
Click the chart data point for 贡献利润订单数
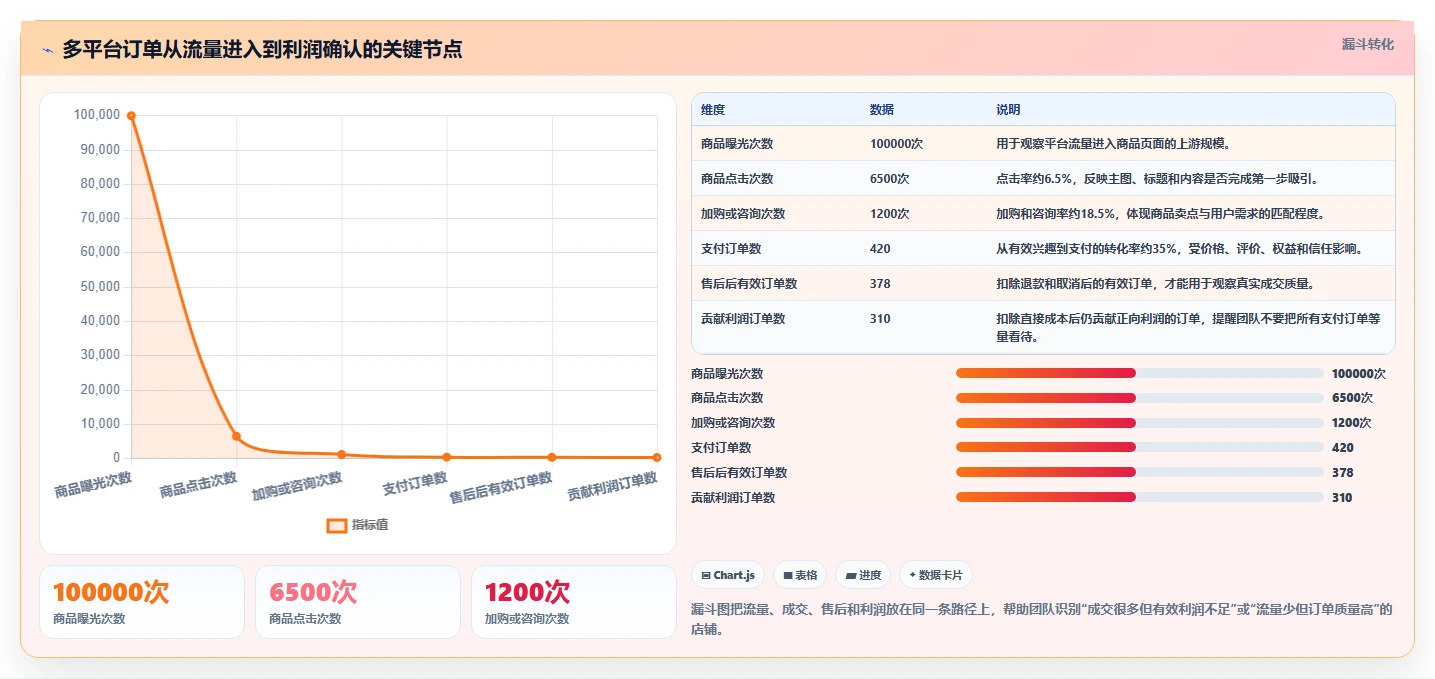pyautogui.click(x=657, y=457)
